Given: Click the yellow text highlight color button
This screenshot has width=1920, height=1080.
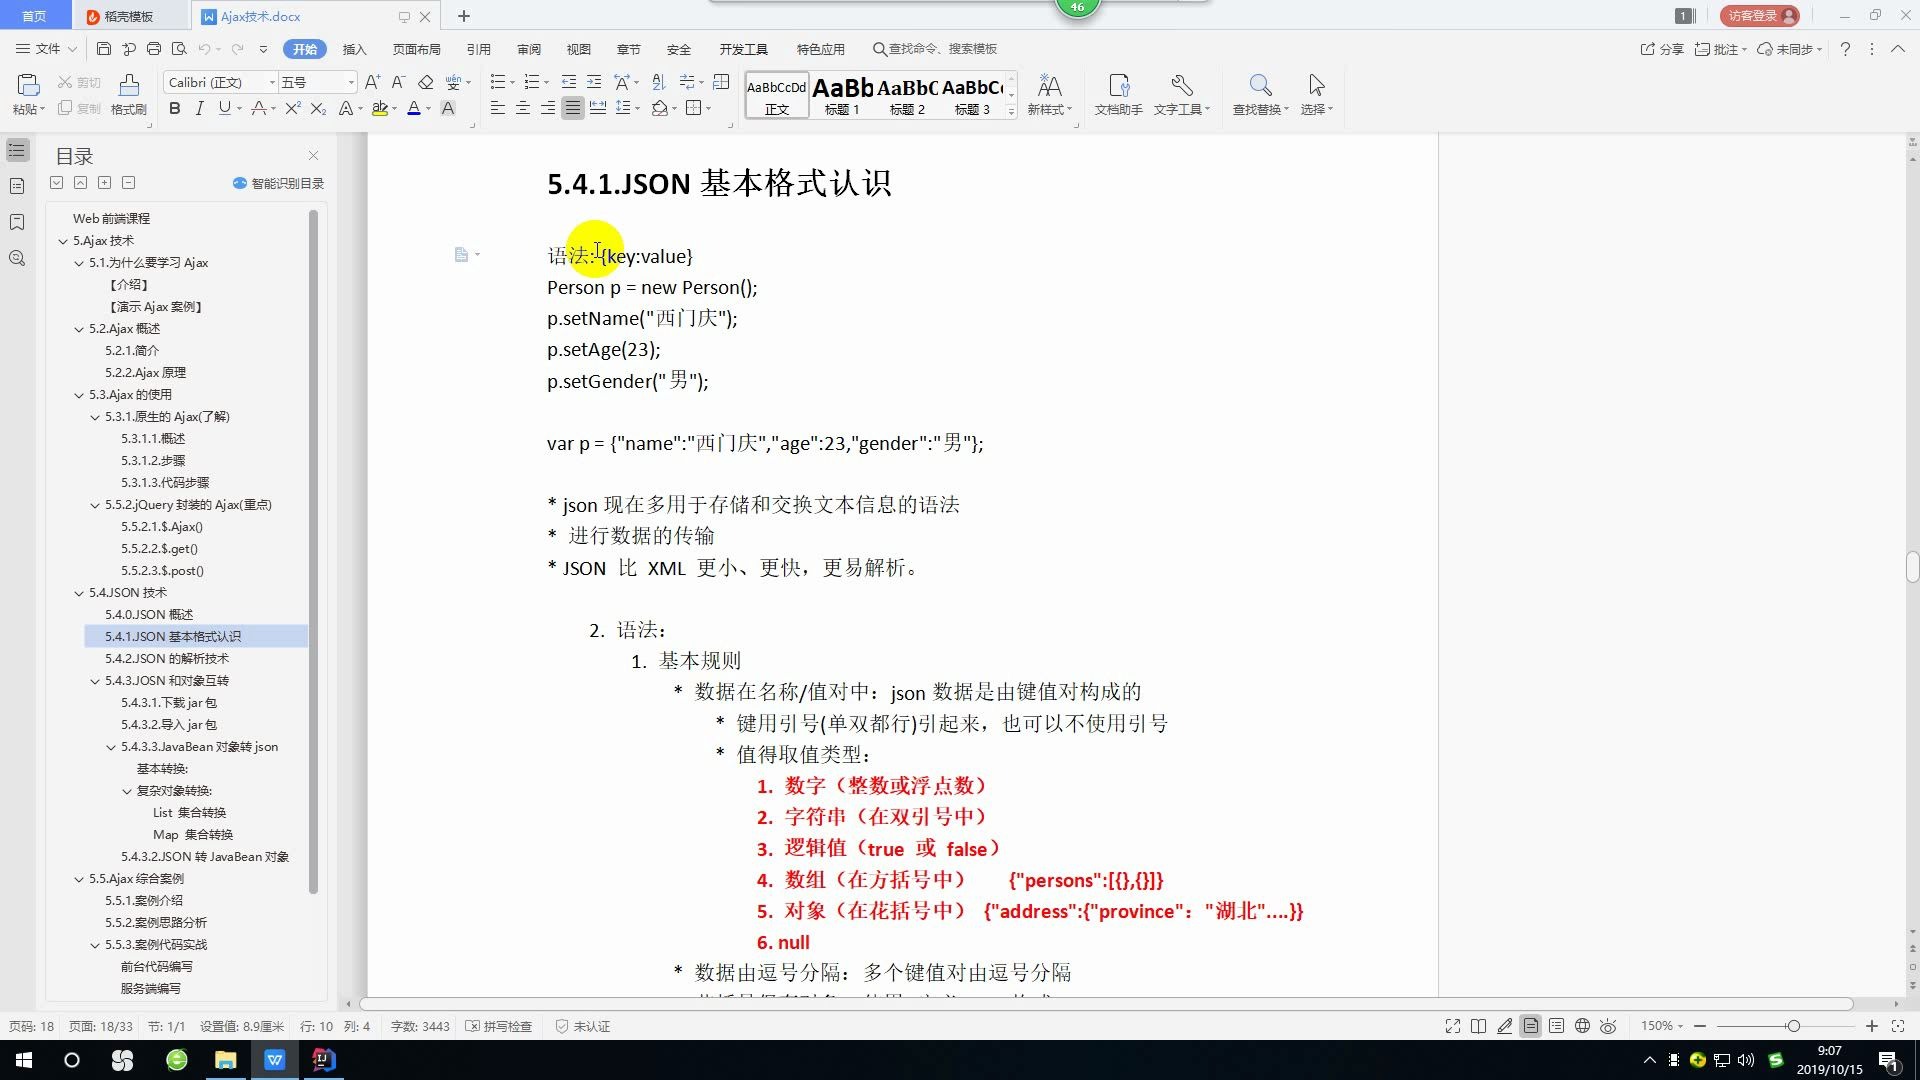Looking at the screenshot, I should click(379, 108).
